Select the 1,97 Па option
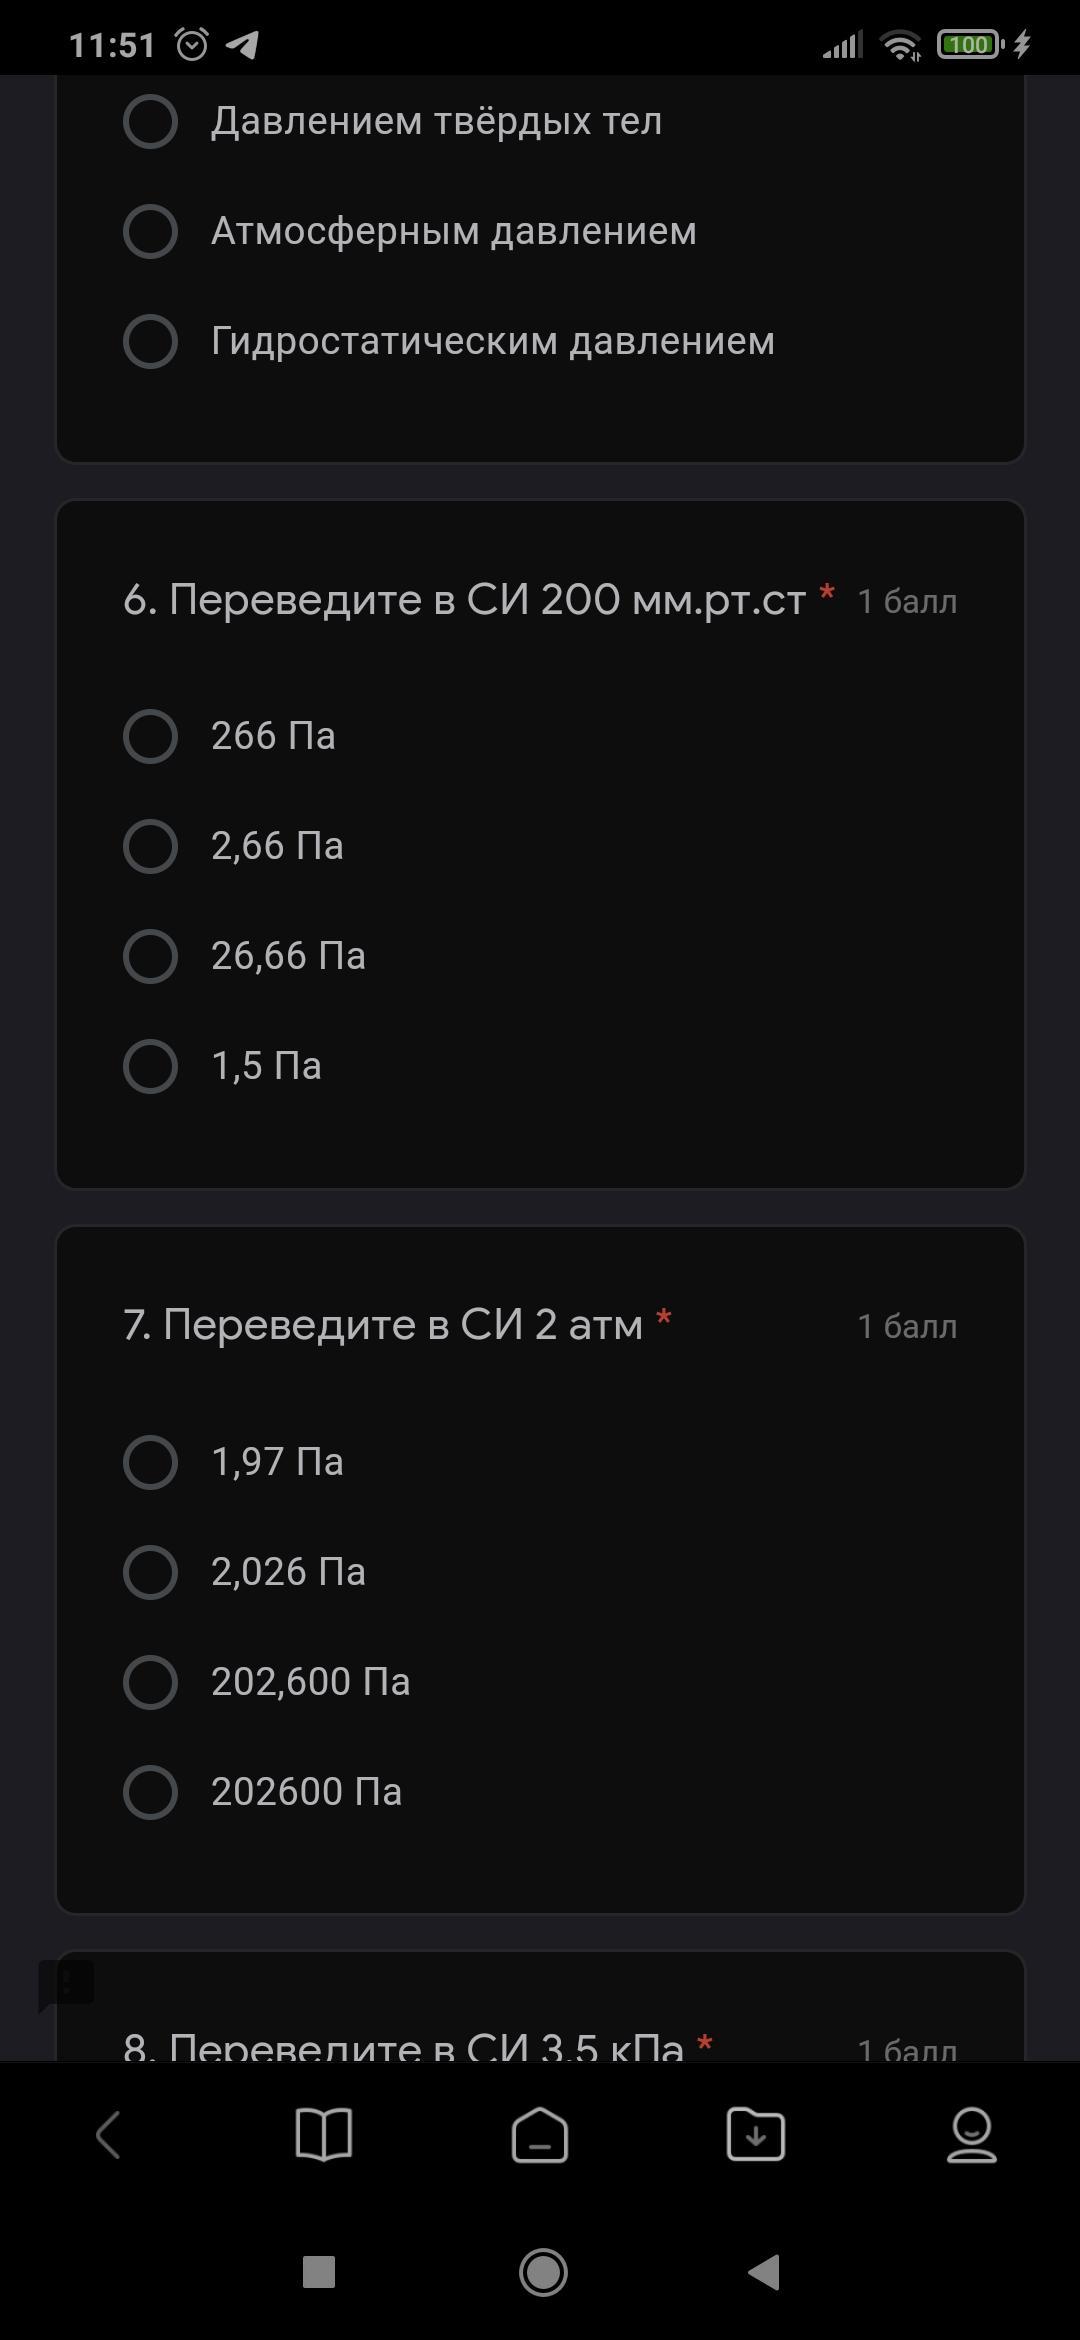 pos(150,1462)
